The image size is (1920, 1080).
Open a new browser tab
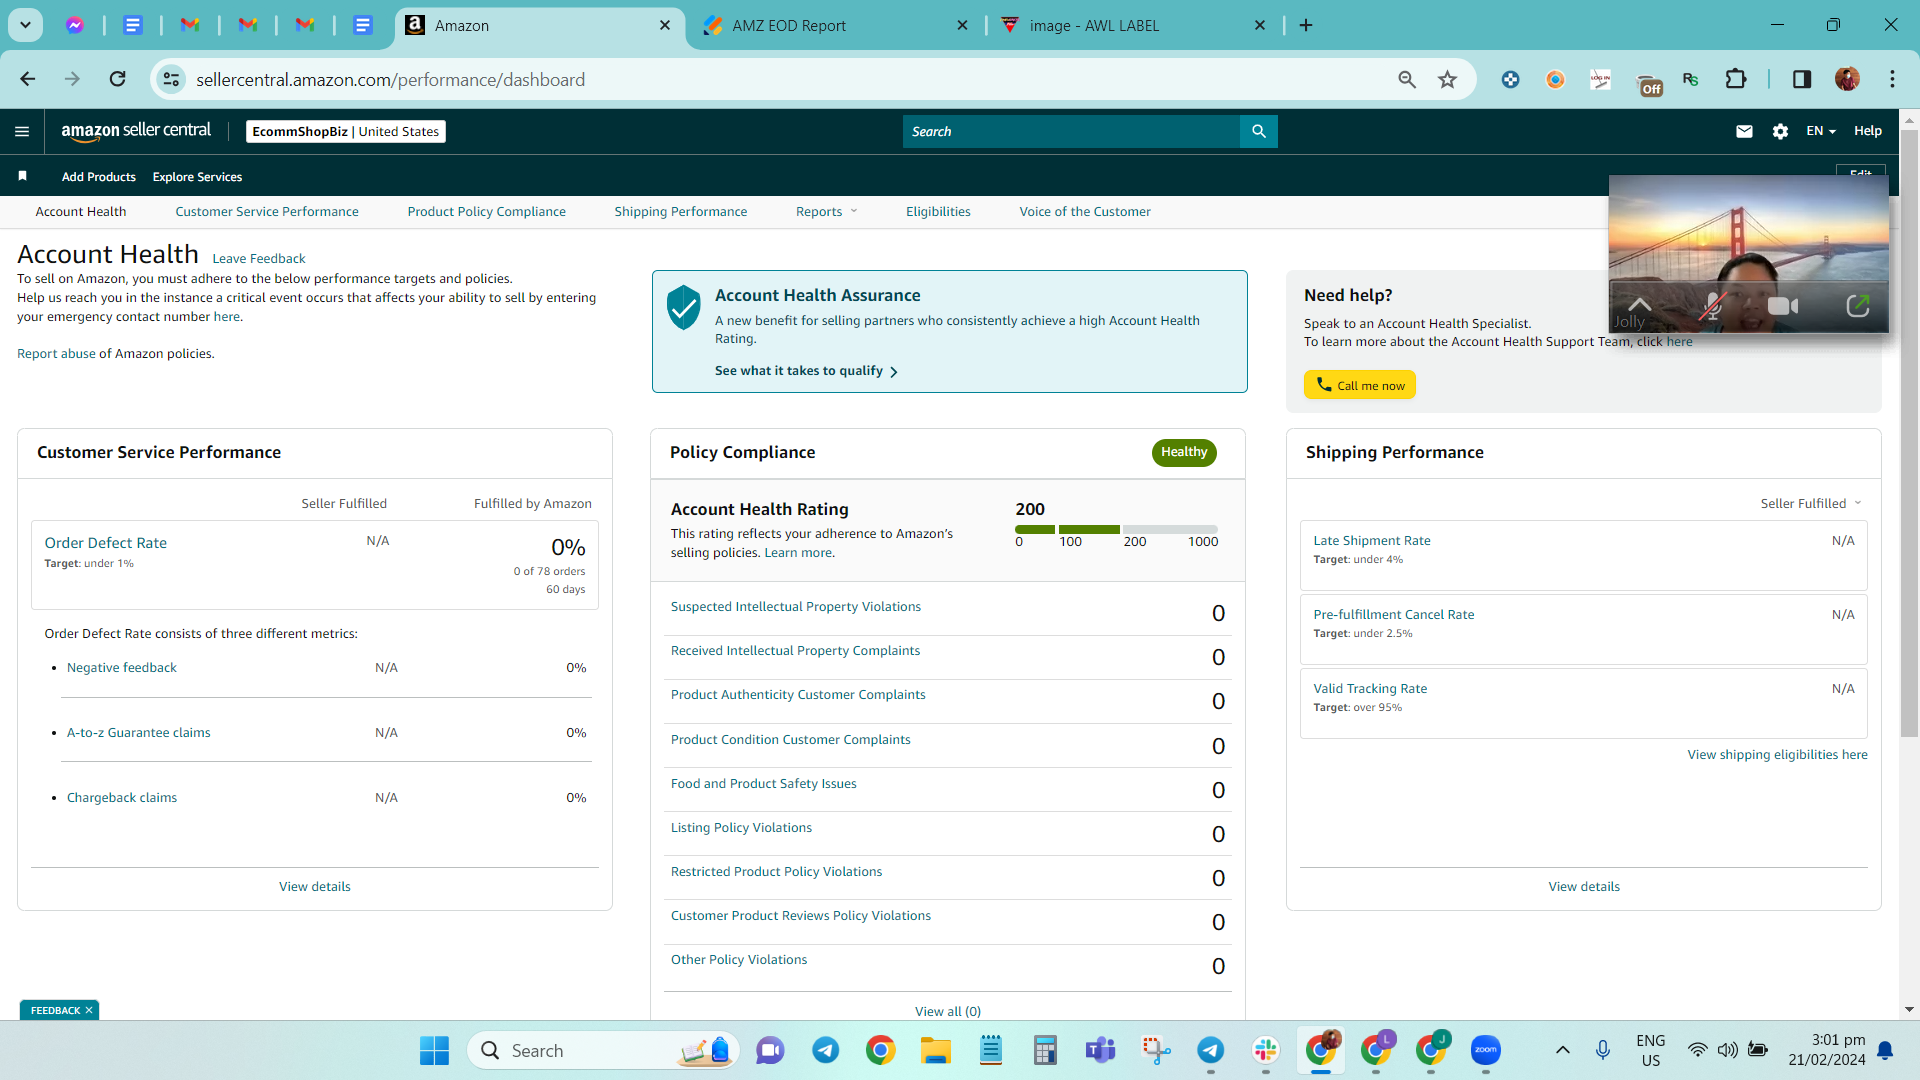pos(1306,25)
